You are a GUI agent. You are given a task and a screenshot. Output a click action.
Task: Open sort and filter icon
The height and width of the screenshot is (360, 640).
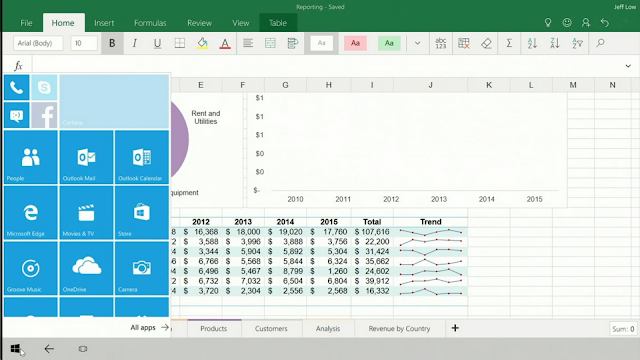[x=577, y=43]
